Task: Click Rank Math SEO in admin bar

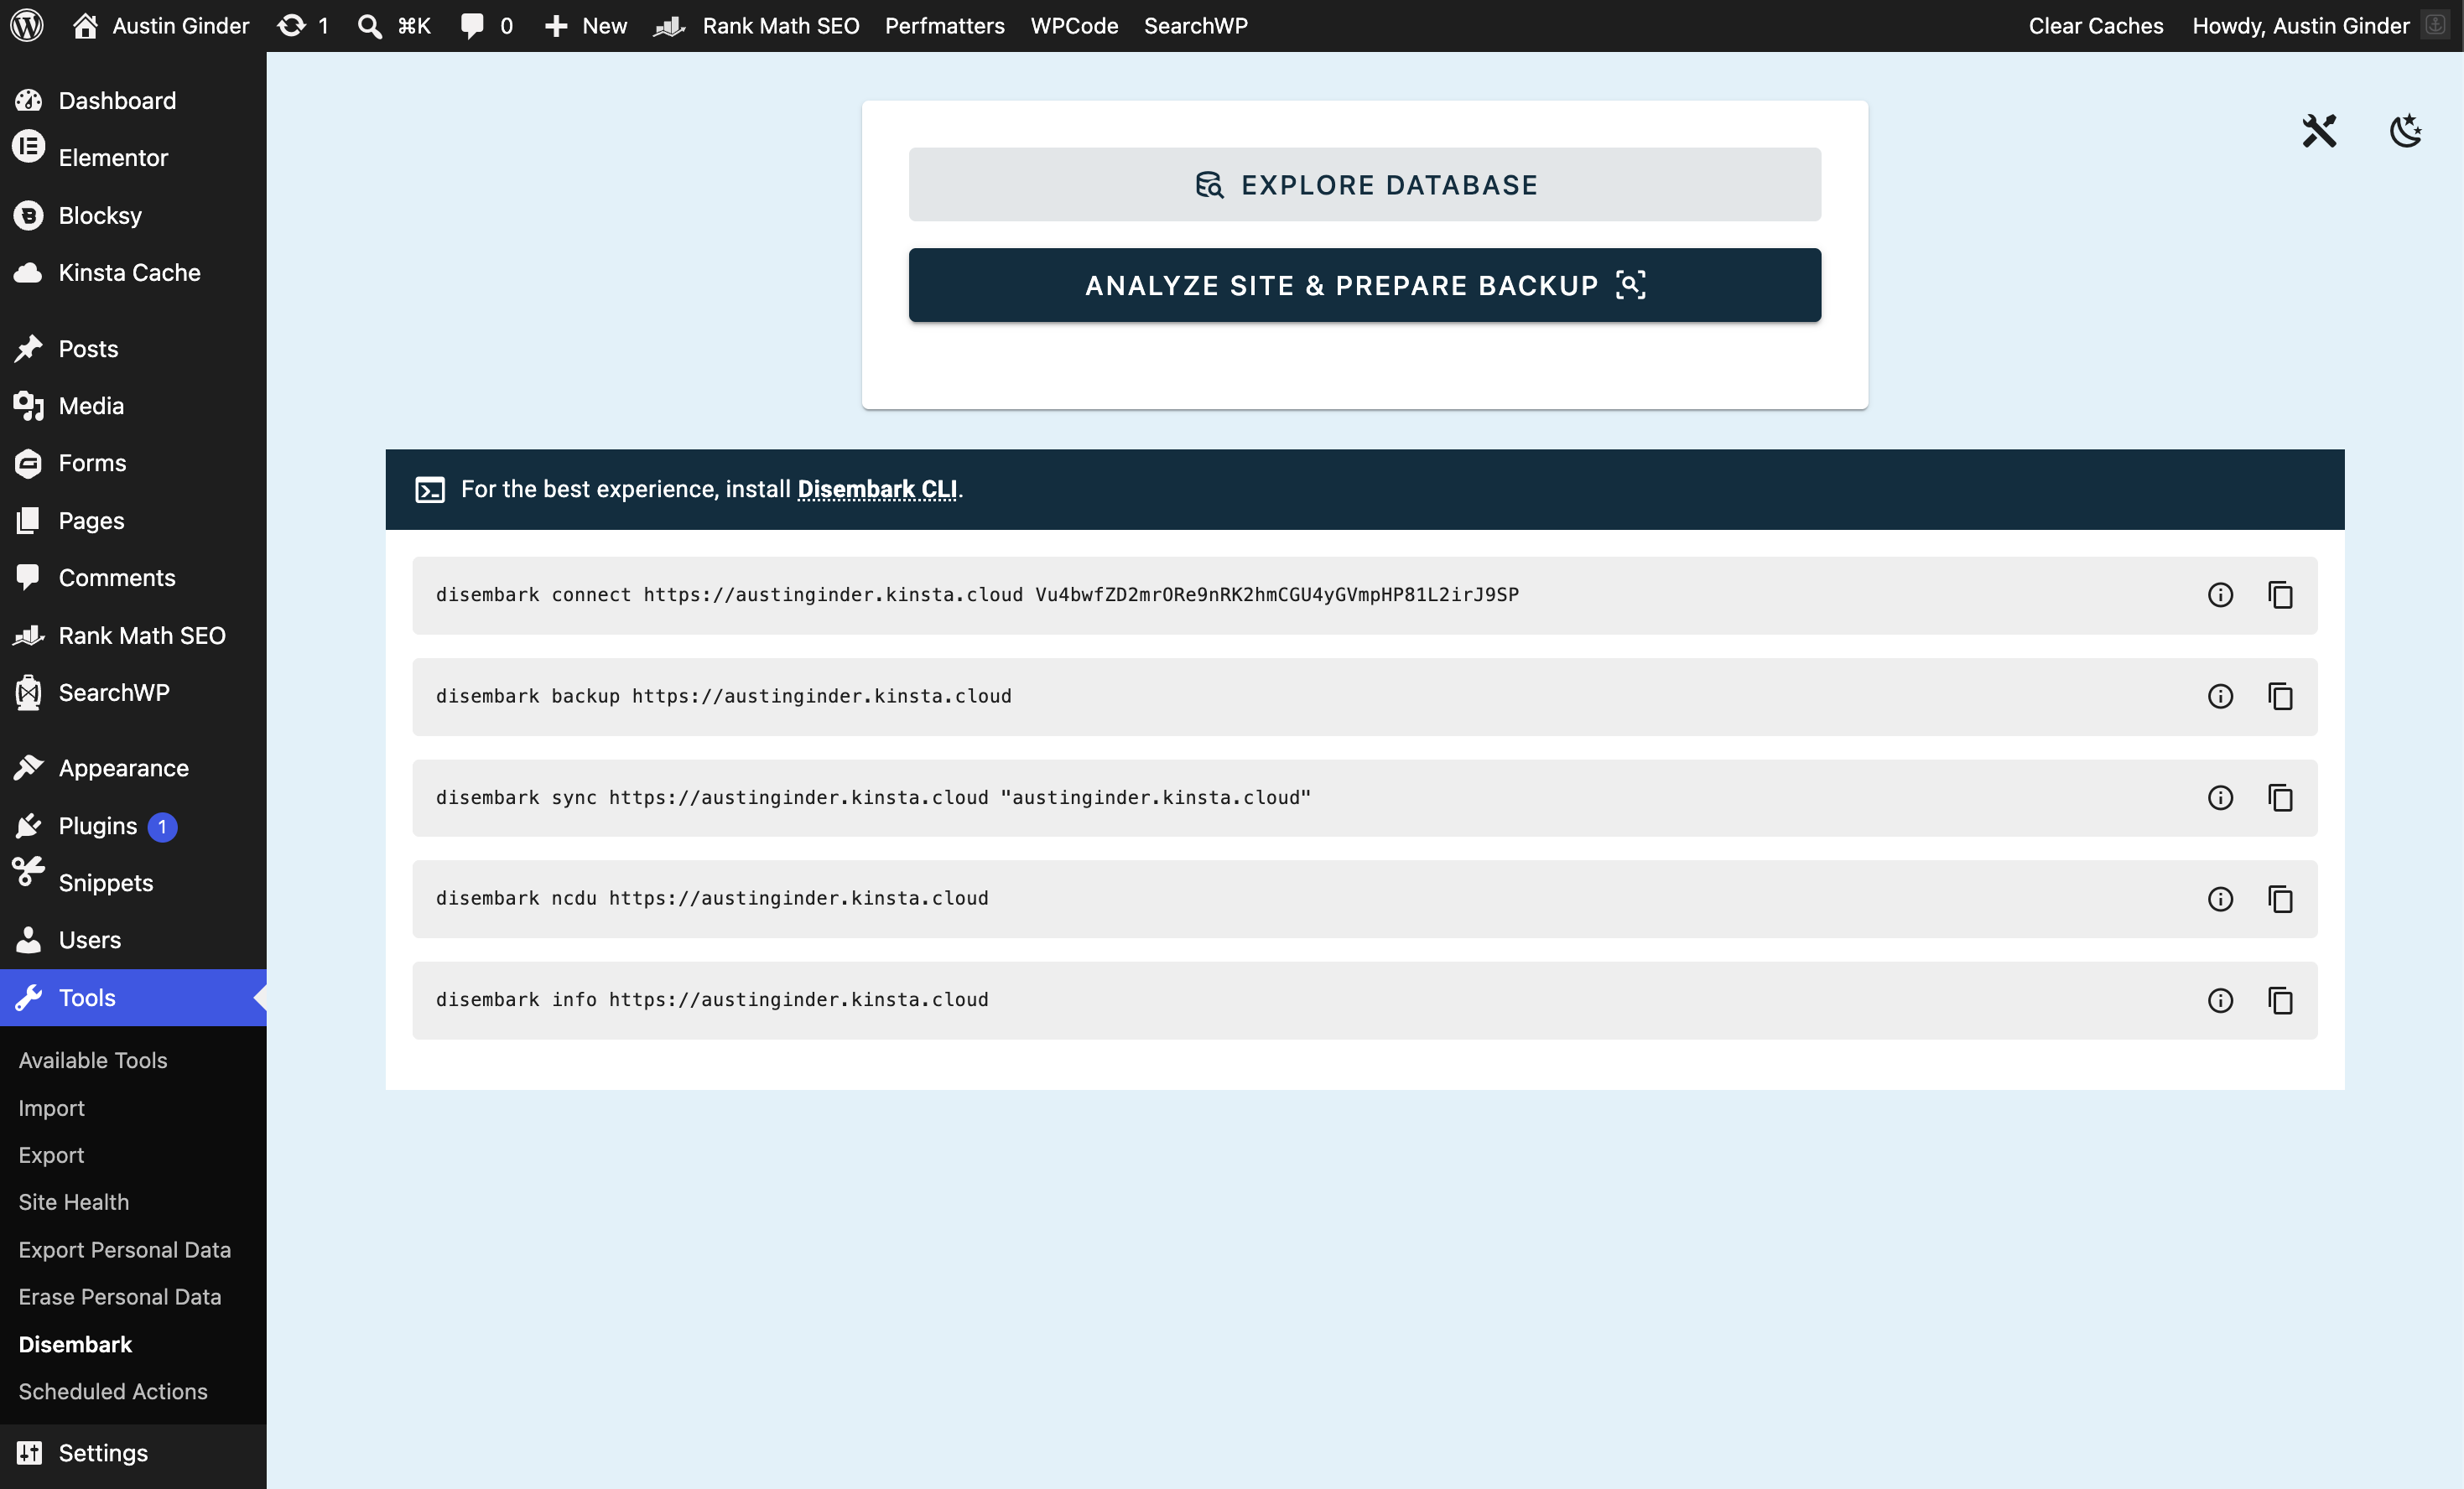Action: pos(756,25)
